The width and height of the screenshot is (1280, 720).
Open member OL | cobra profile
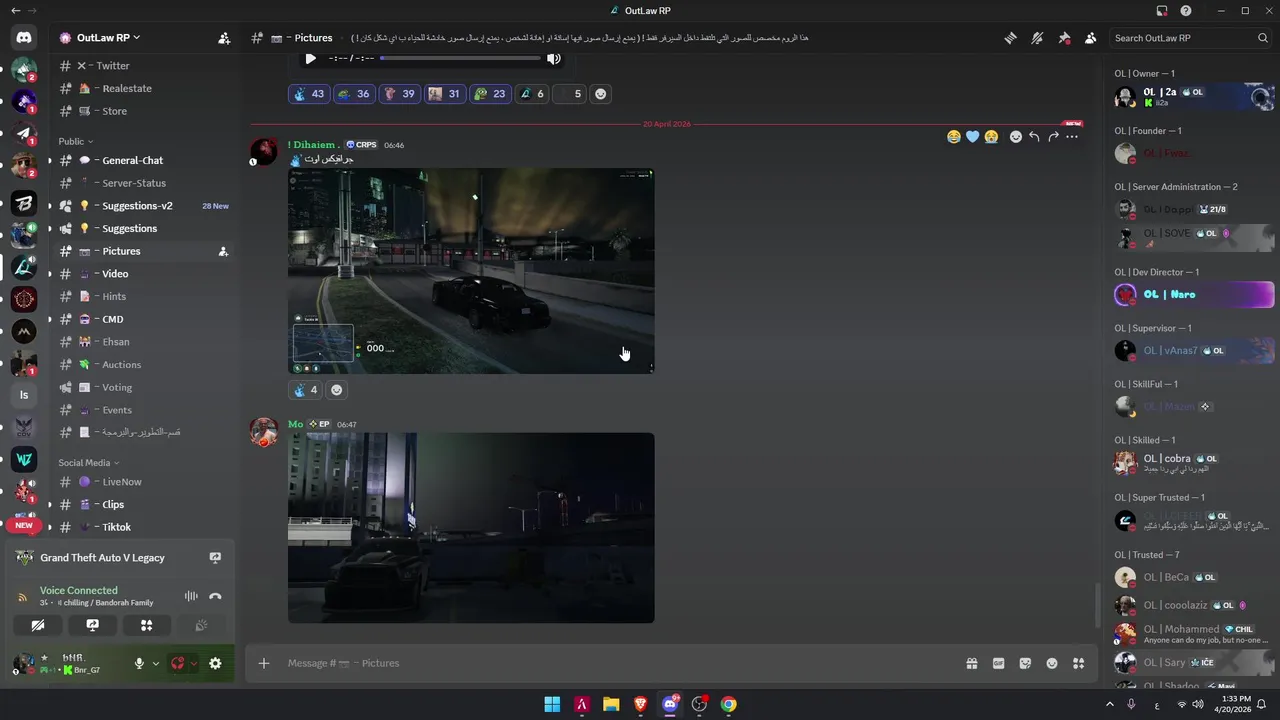click(1192, 463)
